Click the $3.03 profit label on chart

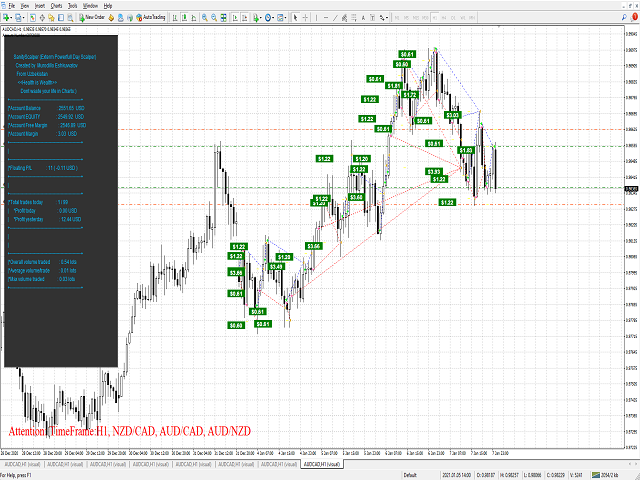click(x=453, y=115)
